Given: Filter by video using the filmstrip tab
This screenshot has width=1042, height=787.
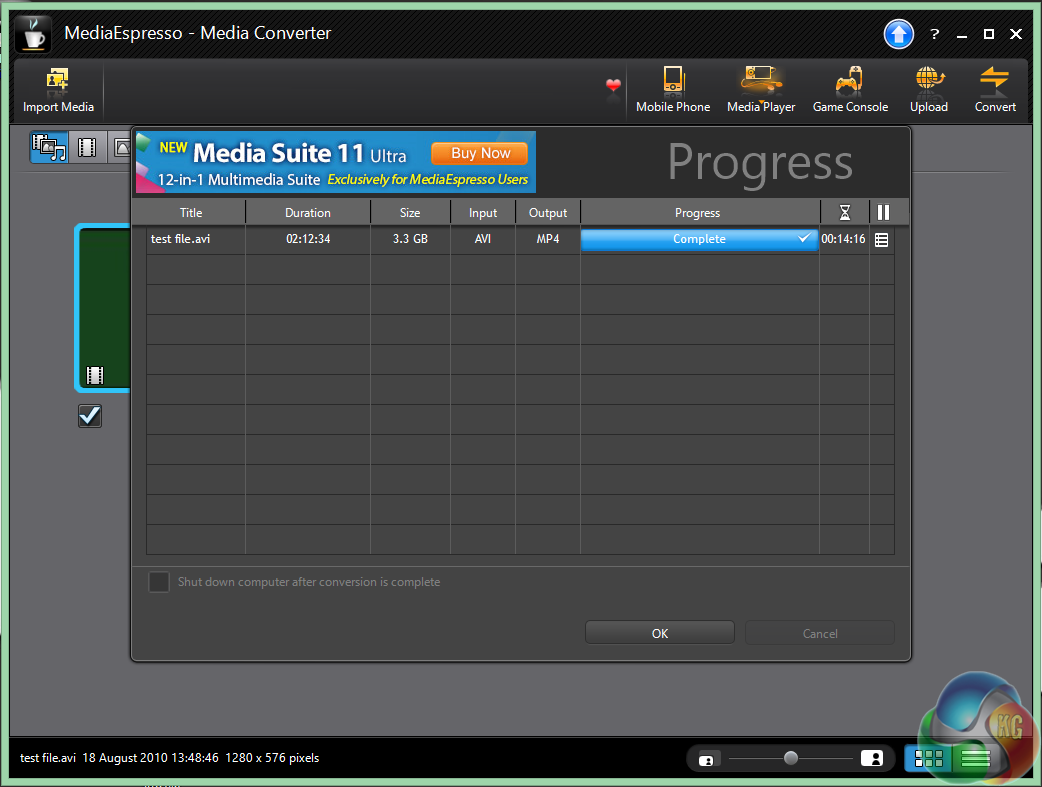Looking at the screenshot, I should coord(87,148).
